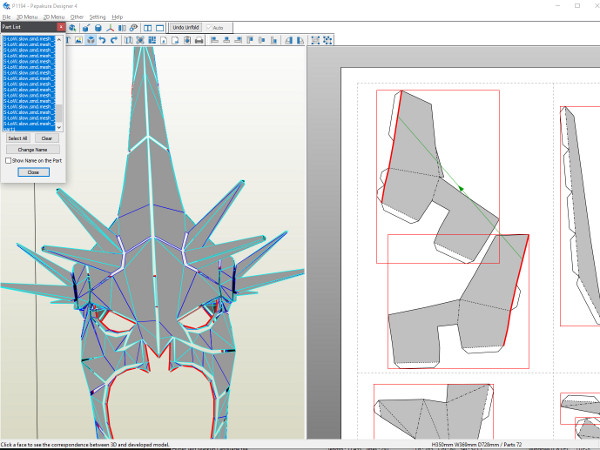The width and height of the screenshot is (600, 450).
Task: Enable Show Name on the Part checkbox
Action: [8, 161]
